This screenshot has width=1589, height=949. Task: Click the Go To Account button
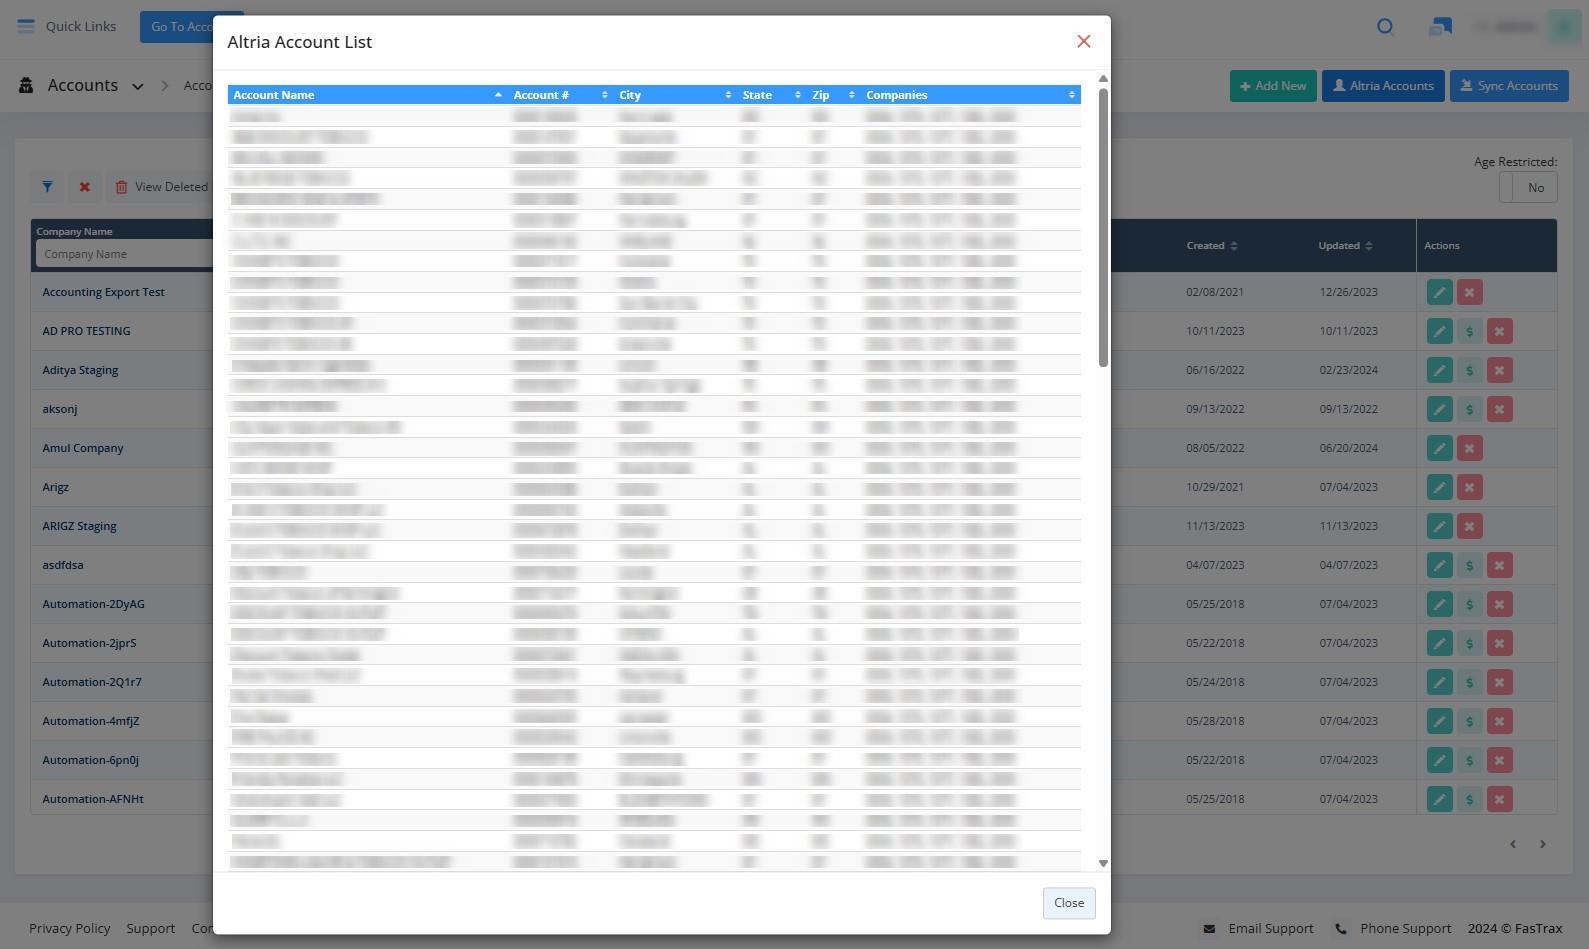tap(177, 27)
